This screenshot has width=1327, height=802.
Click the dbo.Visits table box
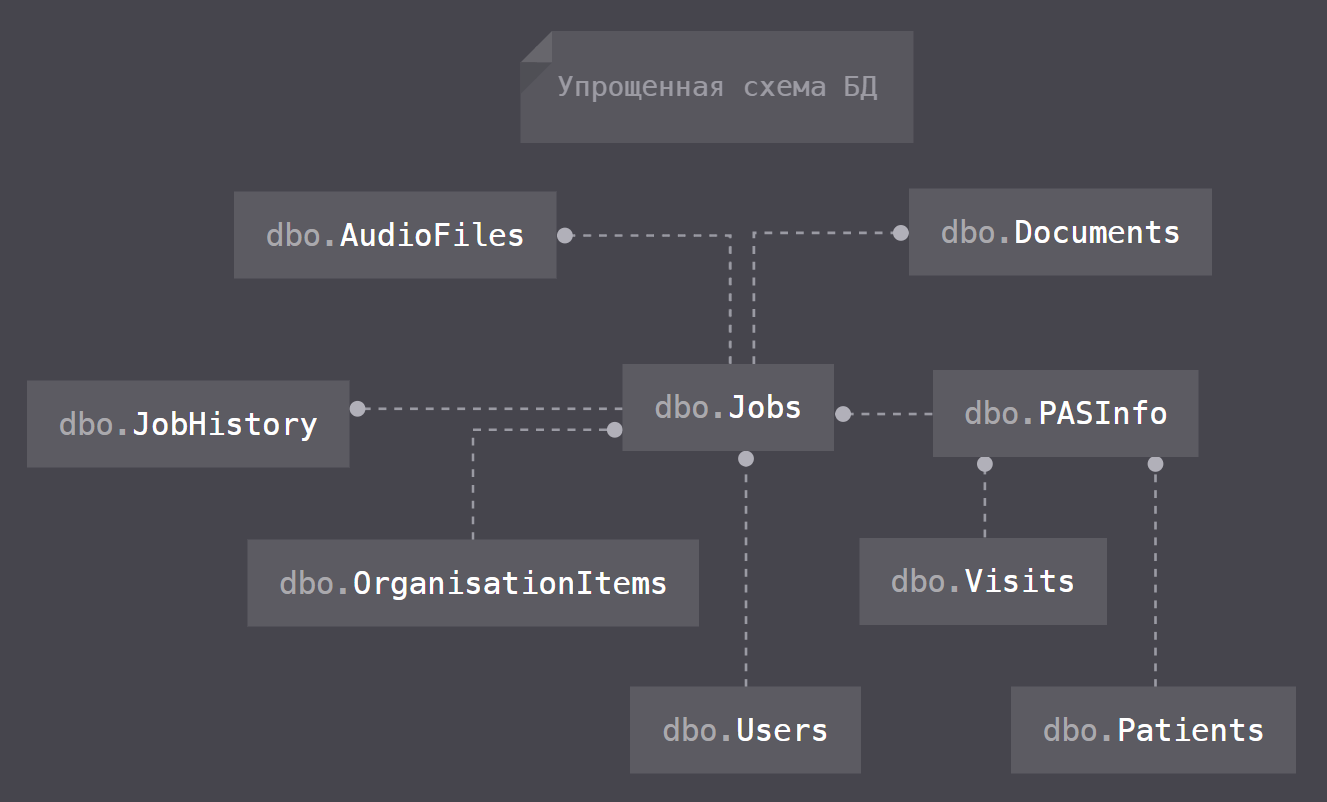(x=982, y=581)
